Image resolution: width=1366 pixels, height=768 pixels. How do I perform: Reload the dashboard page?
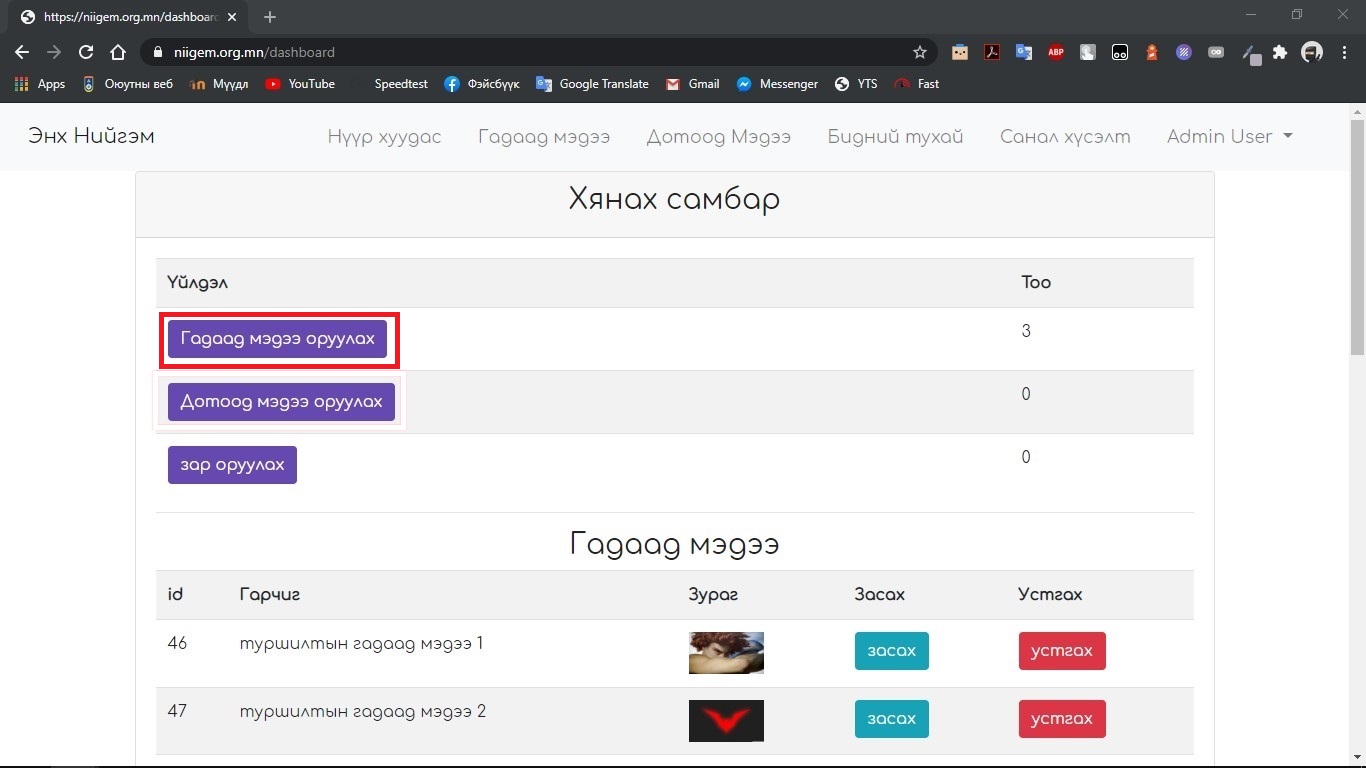(x=86, y=52)
